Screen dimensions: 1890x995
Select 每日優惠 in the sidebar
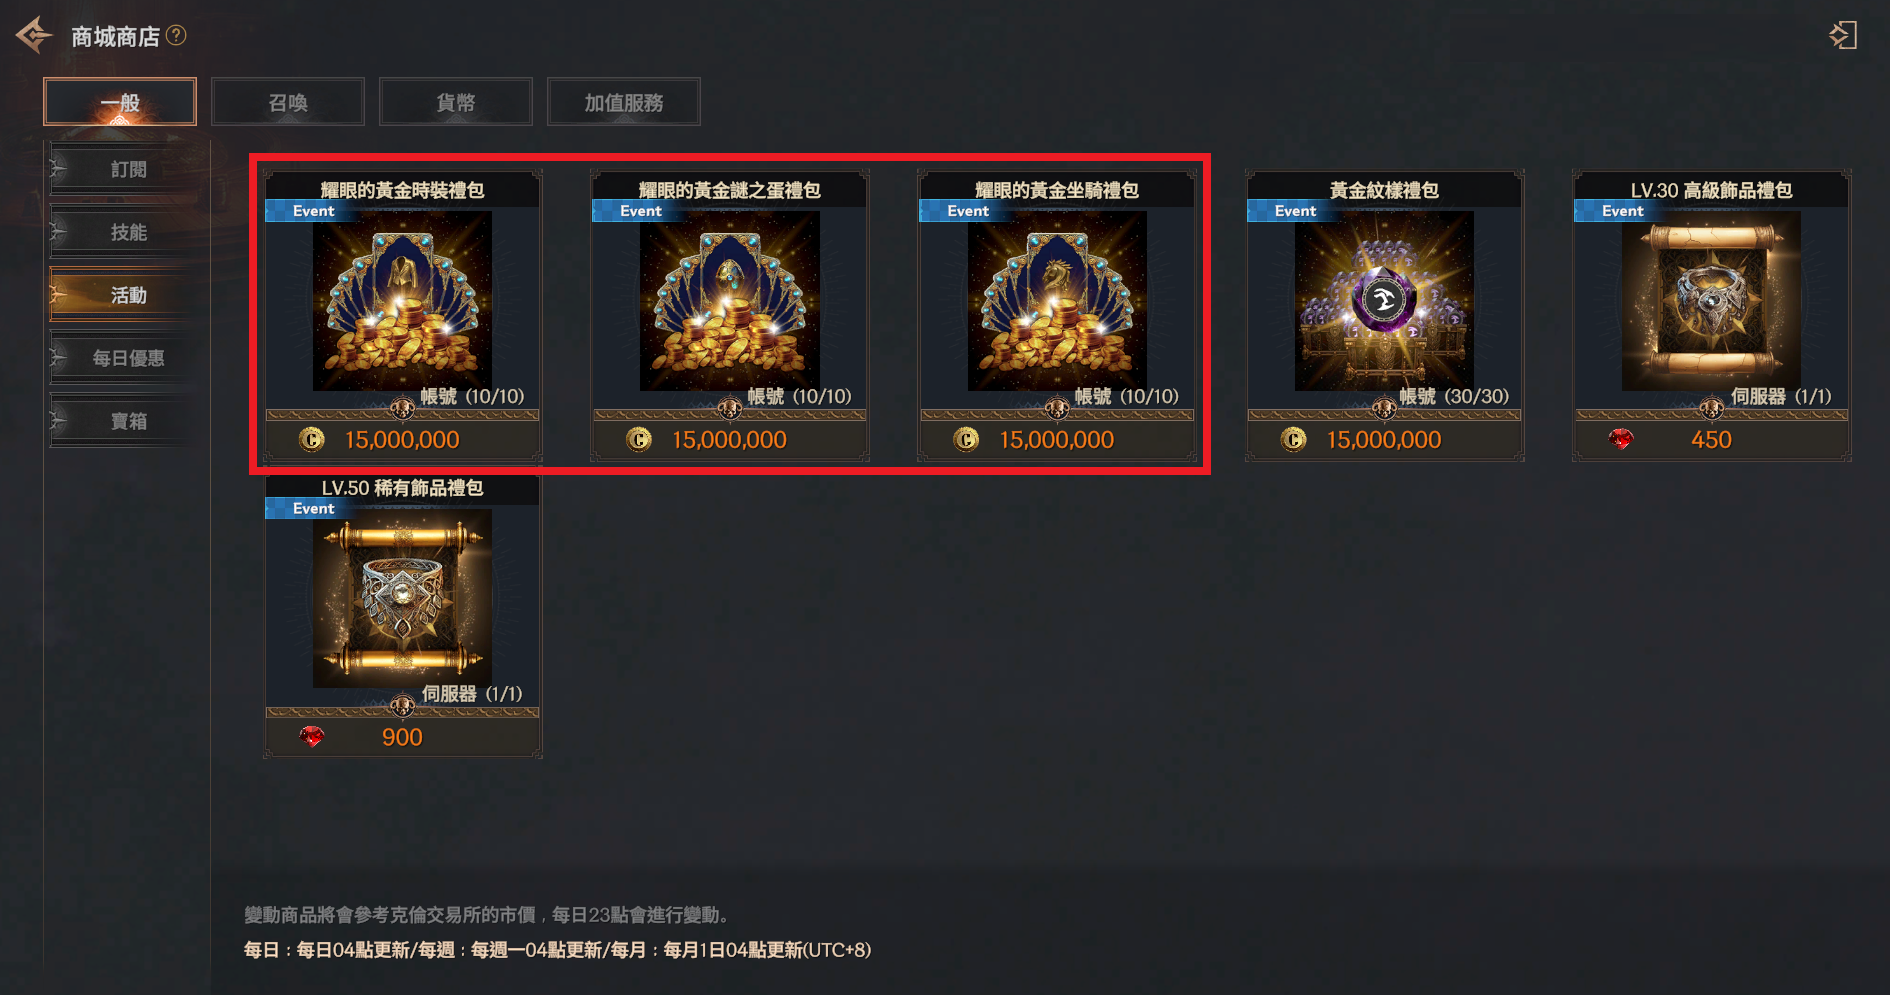tap(128, 358)
